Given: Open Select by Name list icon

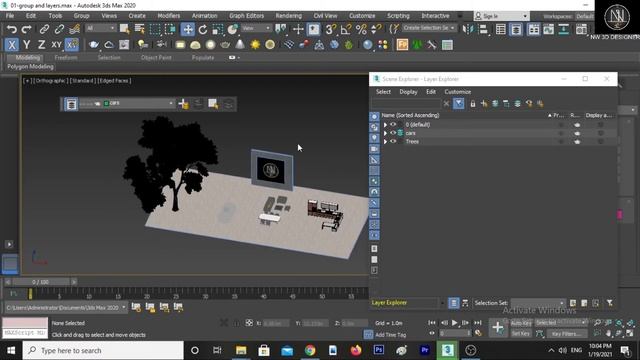Looking at the screenshot, I should tap(140, 29).
